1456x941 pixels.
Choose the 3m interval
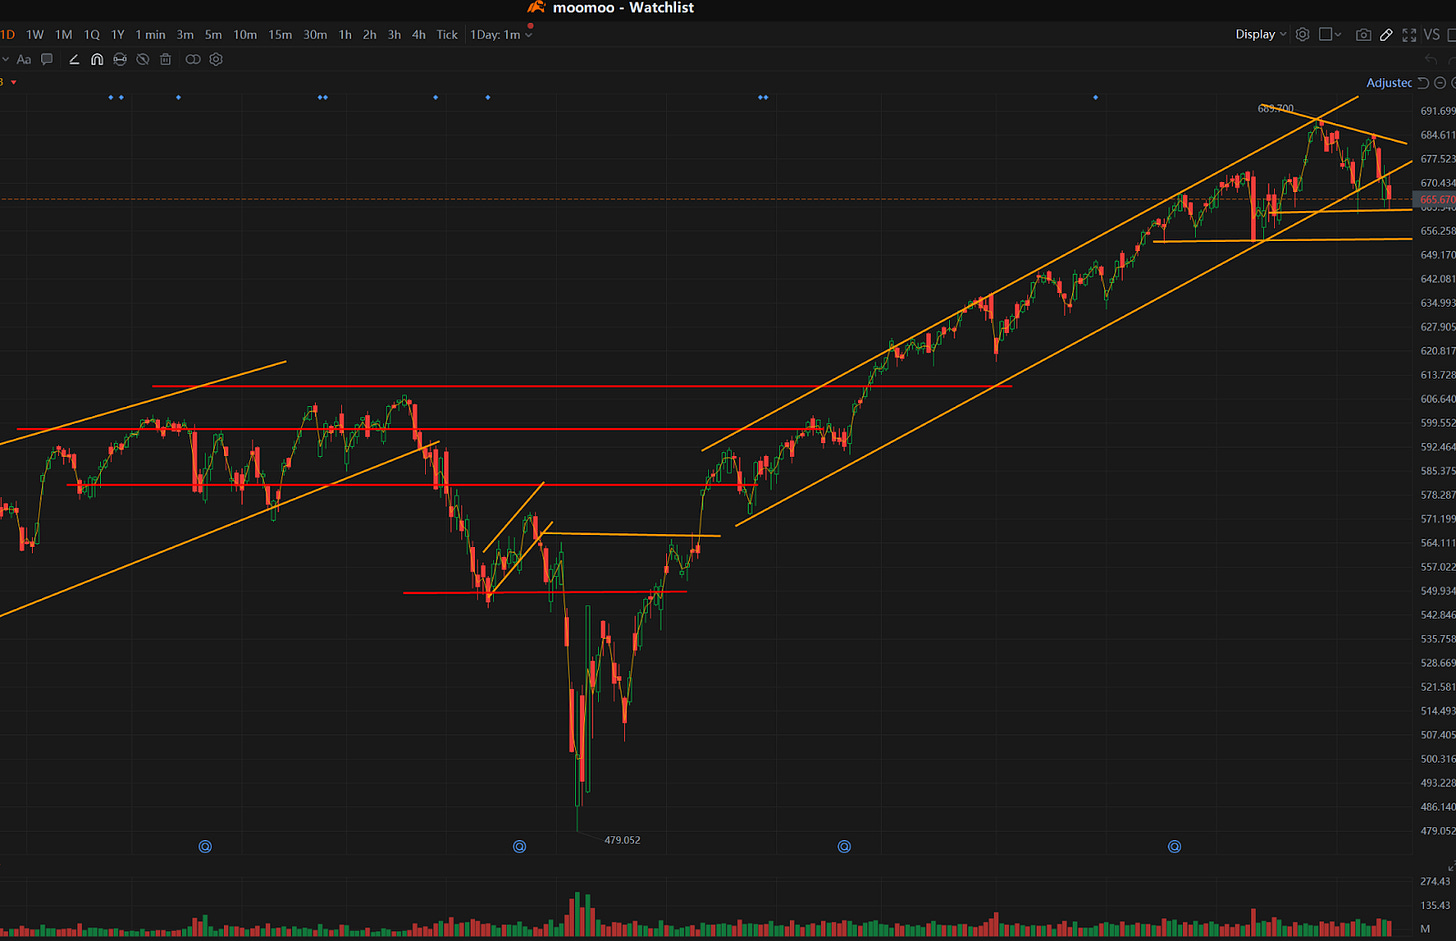(x=185, y=35)
